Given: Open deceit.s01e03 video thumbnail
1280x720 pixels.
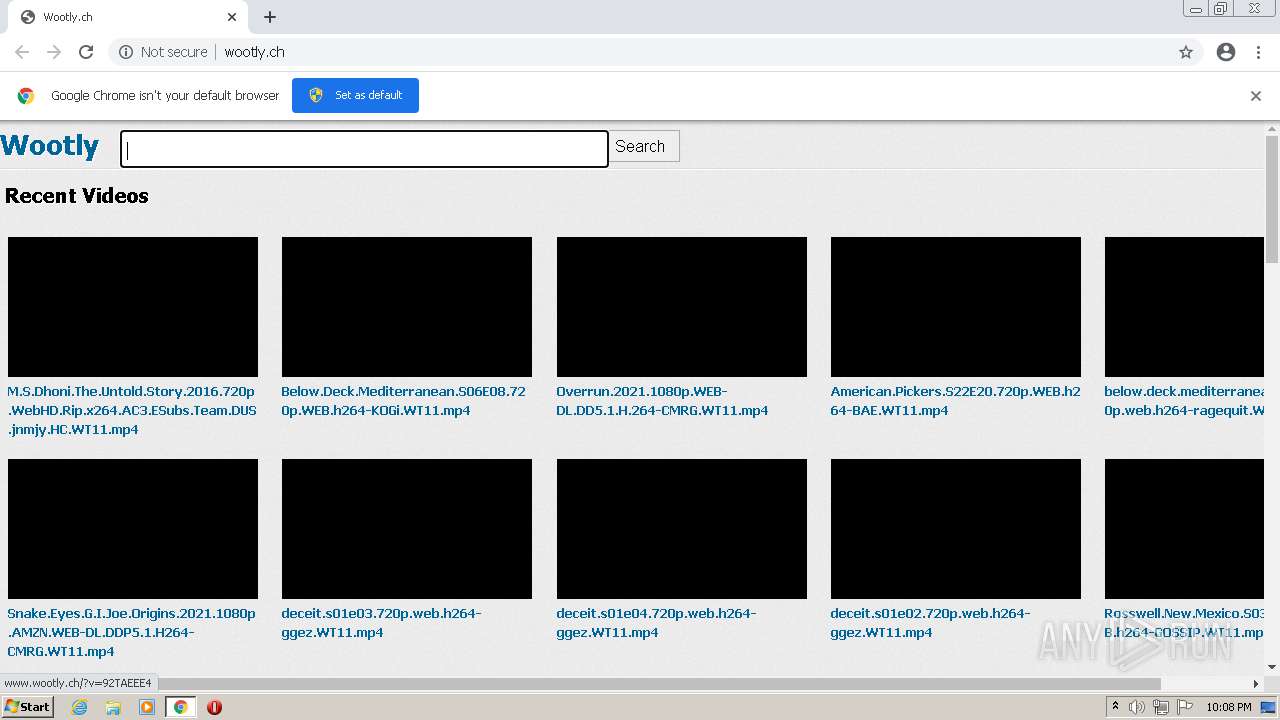Looking at the screenshot, I should [407, 529].
